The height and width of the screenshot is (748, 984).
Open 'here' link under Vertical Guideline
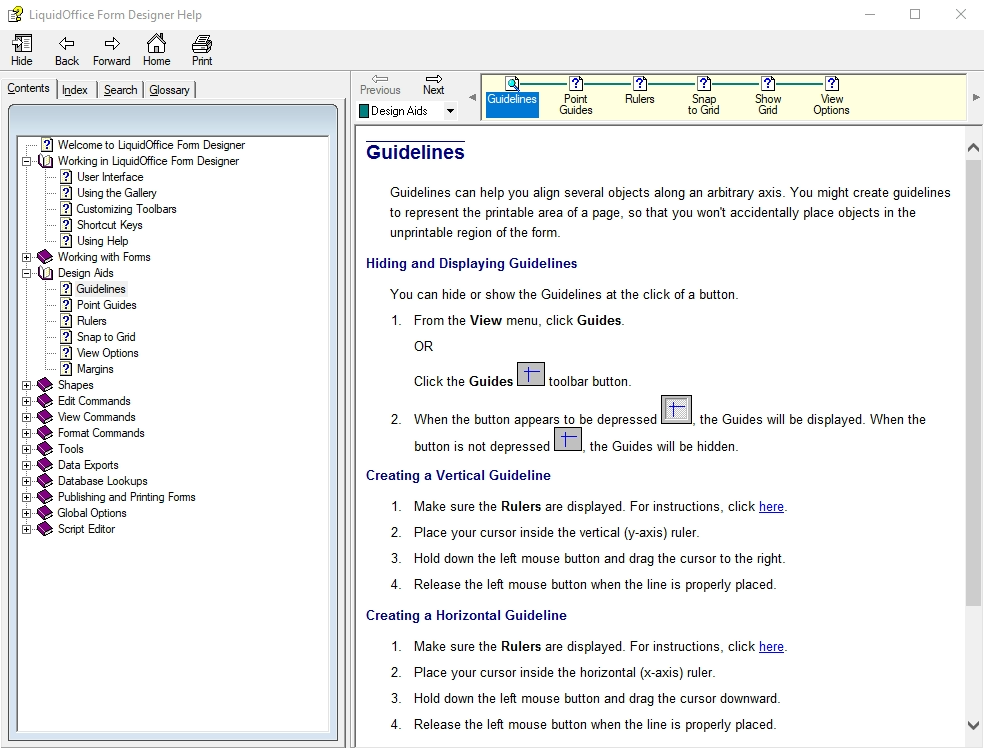[x=771, y=506]
